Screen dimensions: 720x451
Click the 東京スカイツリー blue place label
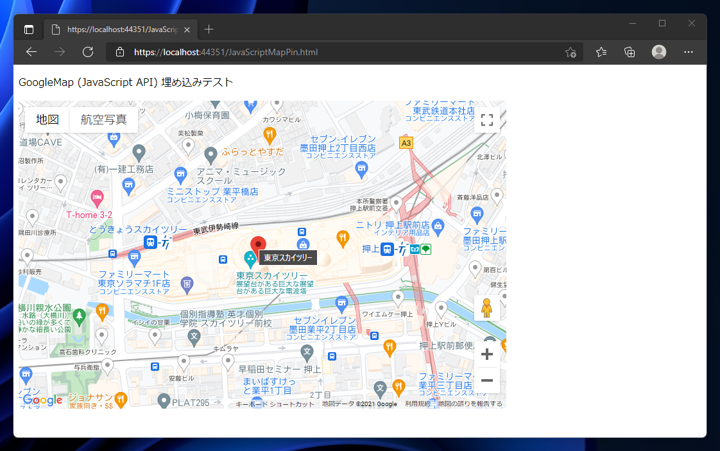[272, 276]
